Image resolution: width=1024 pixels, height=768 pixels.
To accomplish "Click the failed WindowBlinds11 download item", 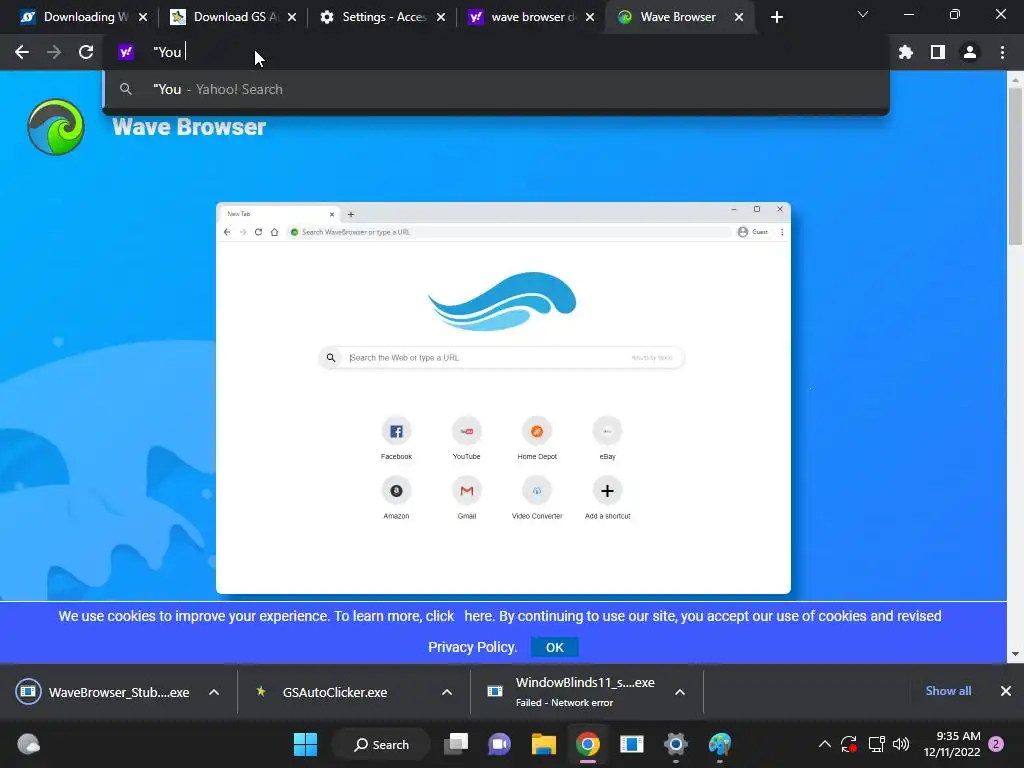I will [x=571, y=692].
